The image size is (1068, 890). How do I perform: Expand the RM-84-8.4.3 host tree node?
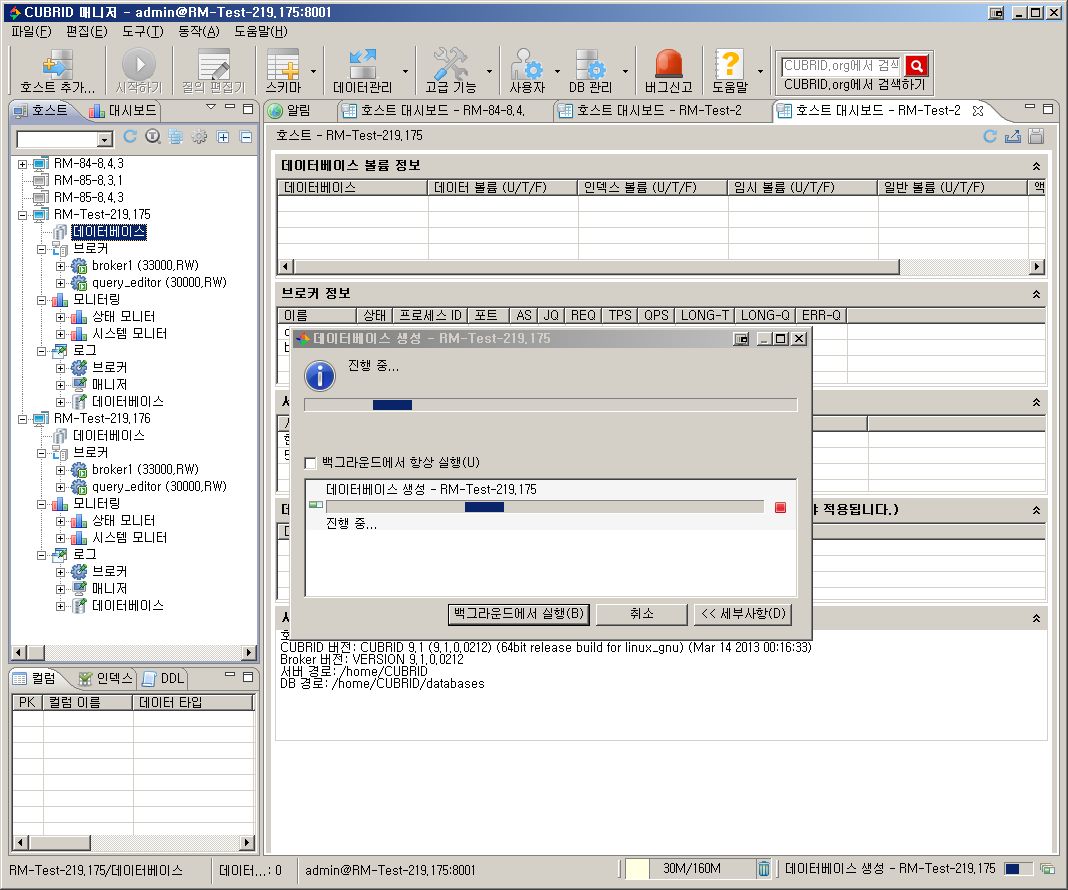pos(22,163)
